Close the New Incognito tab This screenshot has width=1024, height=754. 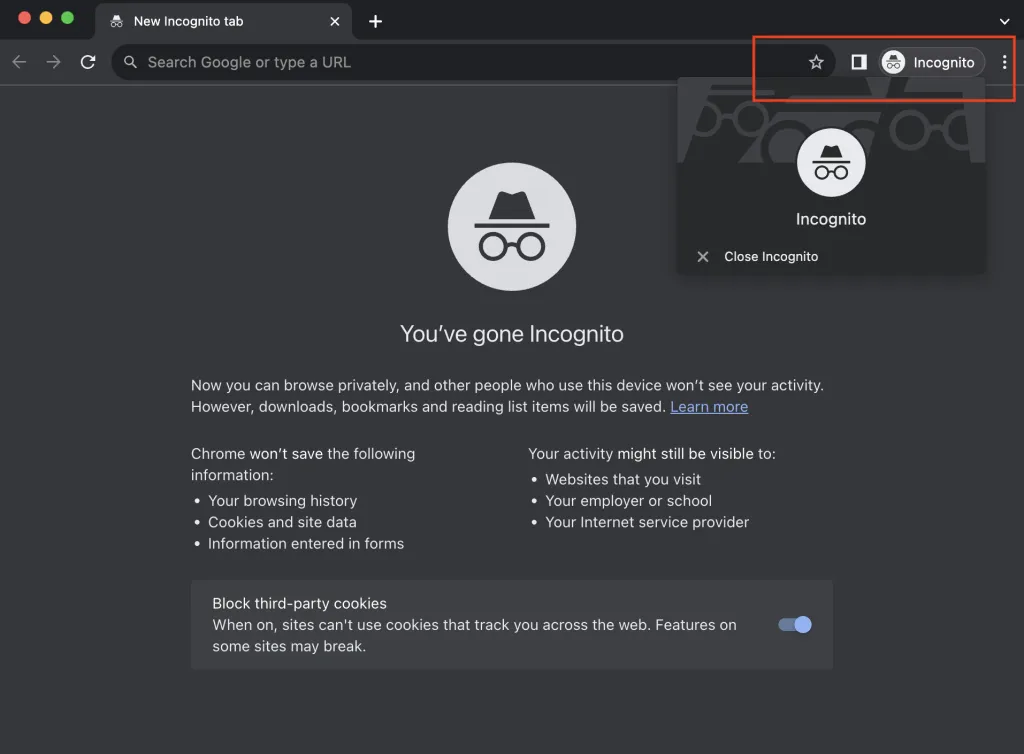click(x=334, y=21)
